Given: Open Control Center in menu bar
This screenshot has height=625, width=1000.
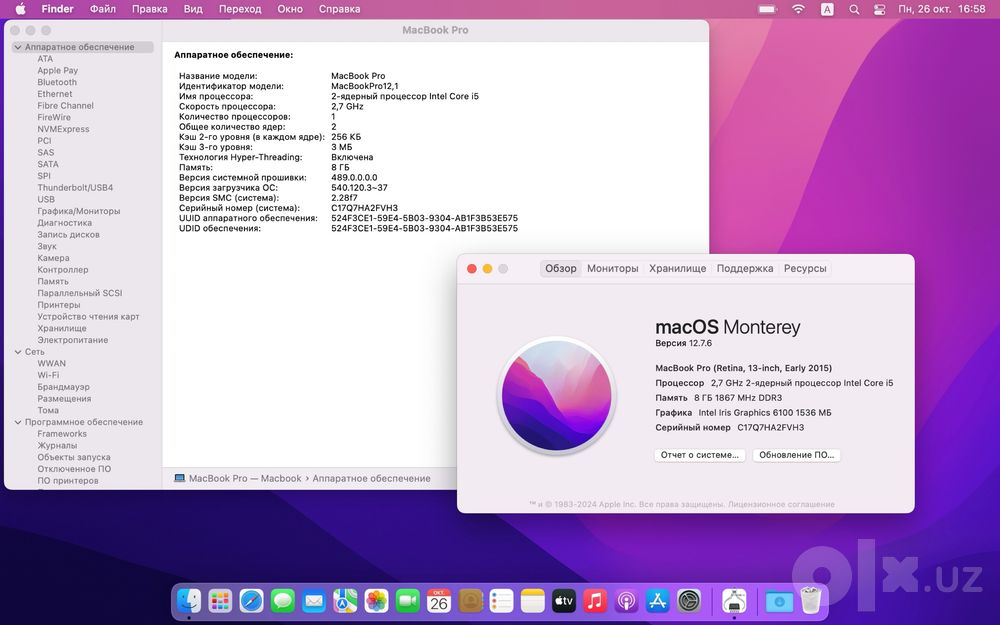Looking at the screenshot, I should pos(879,9).
